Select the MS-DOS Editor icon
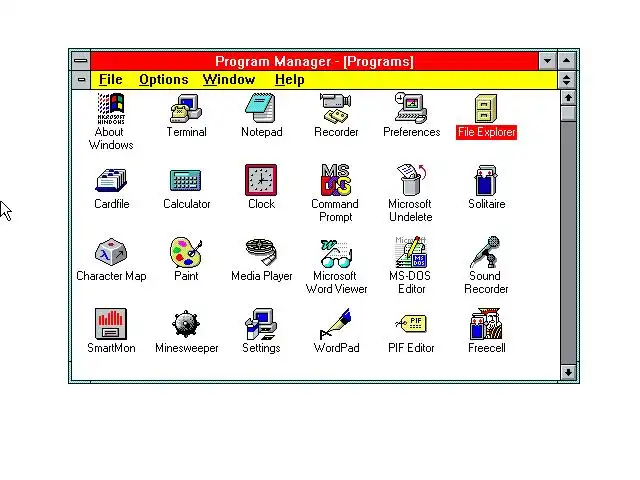The height and width of the screenshot is (480, 640). 411,252
